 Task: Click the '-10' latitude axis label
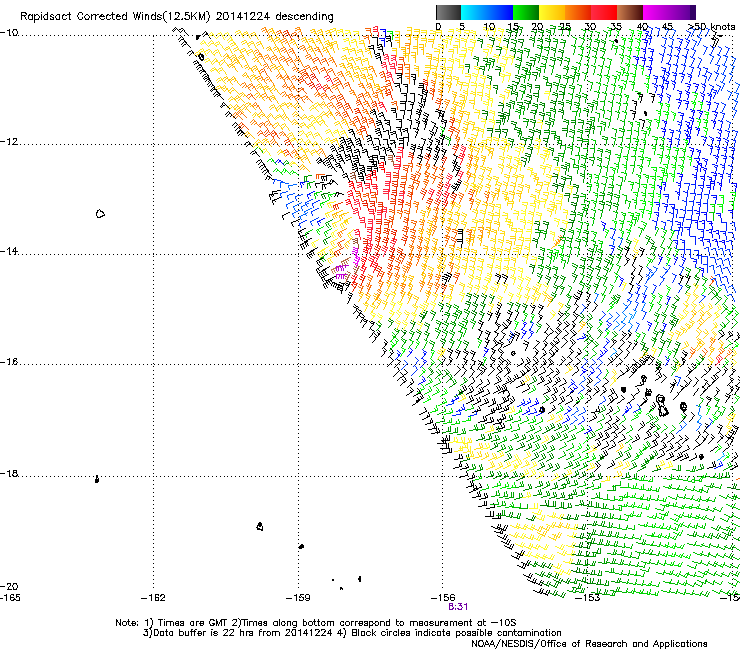(9, 33)
